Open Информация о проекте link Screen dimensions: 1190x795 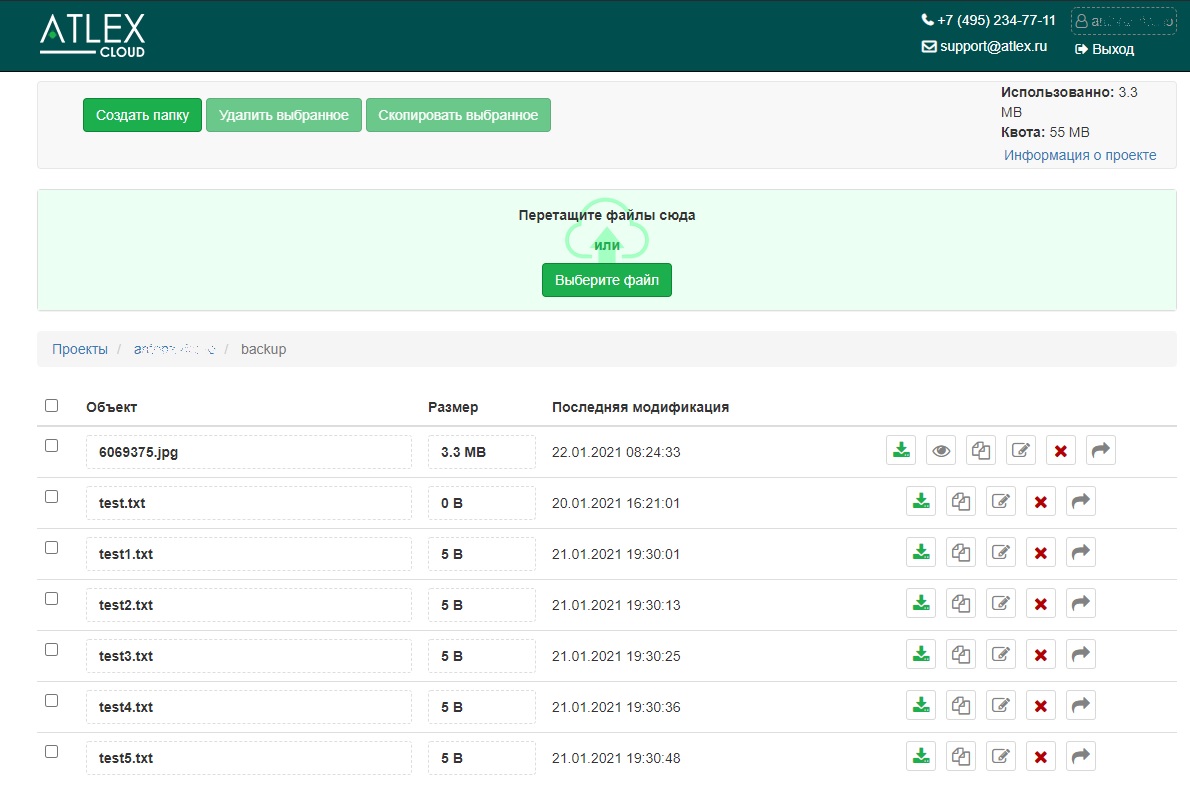(x=1080, y=155)
